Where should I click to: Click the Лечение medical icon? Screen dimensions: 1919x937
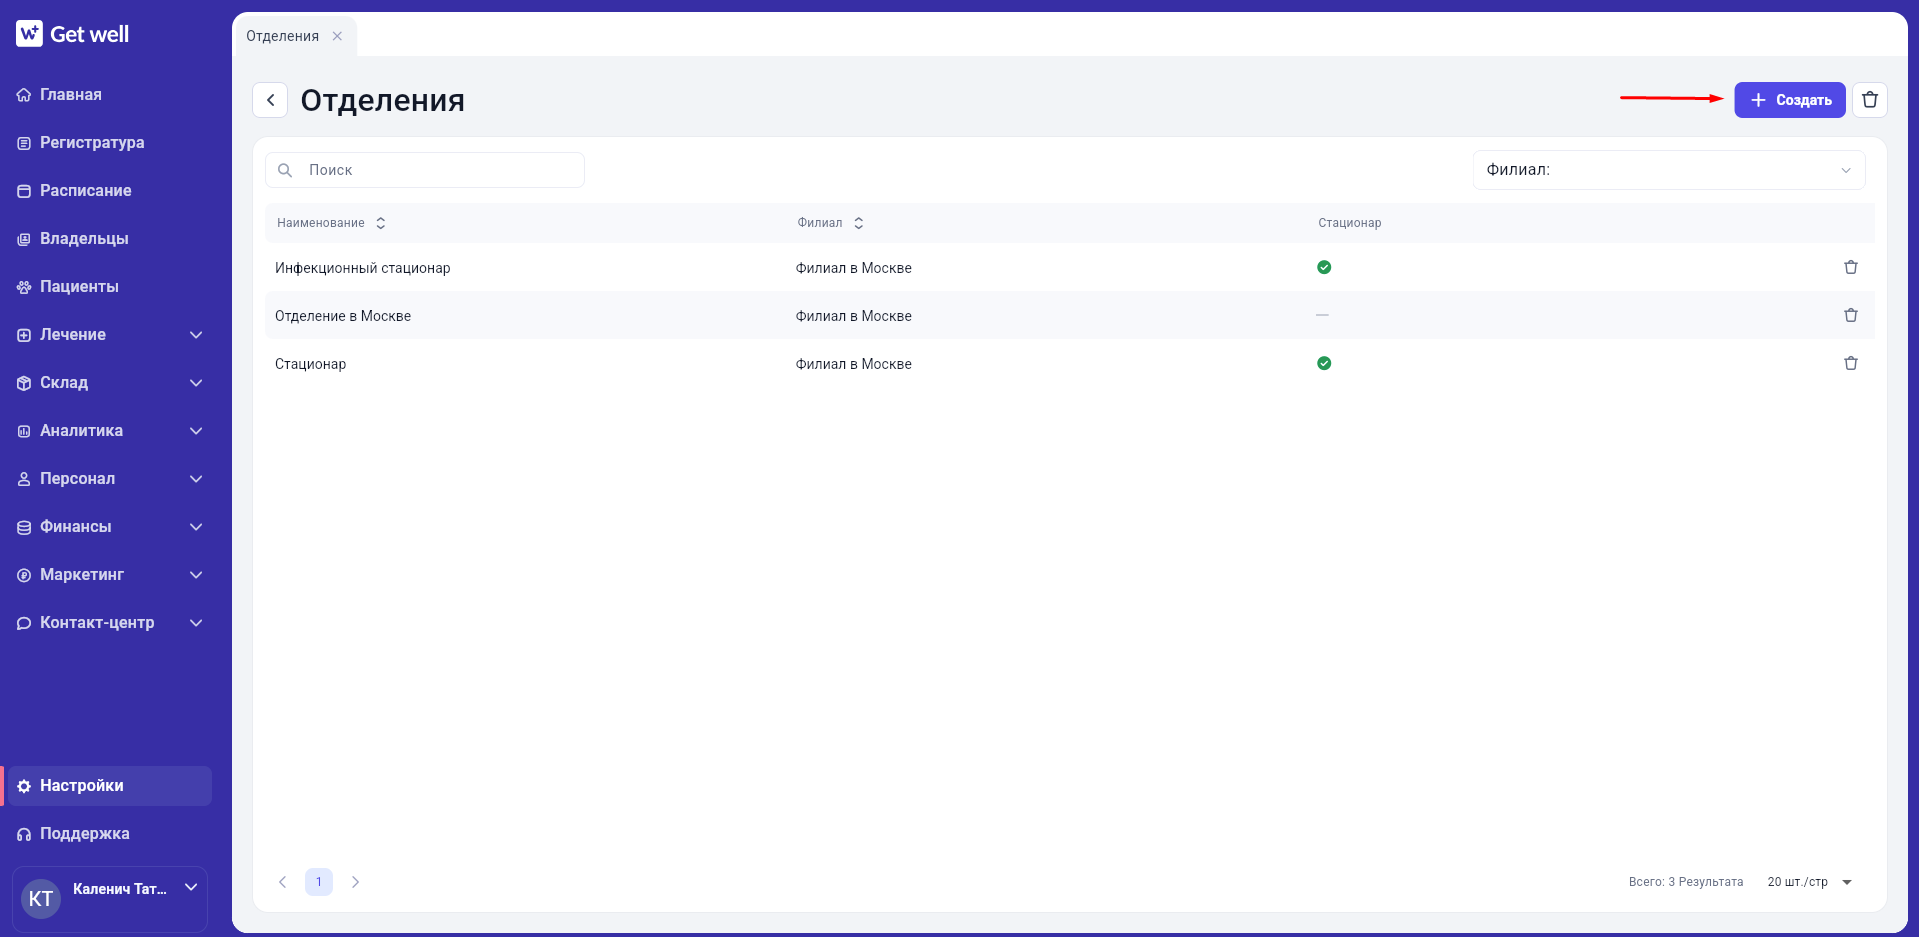tap(24, 335)
